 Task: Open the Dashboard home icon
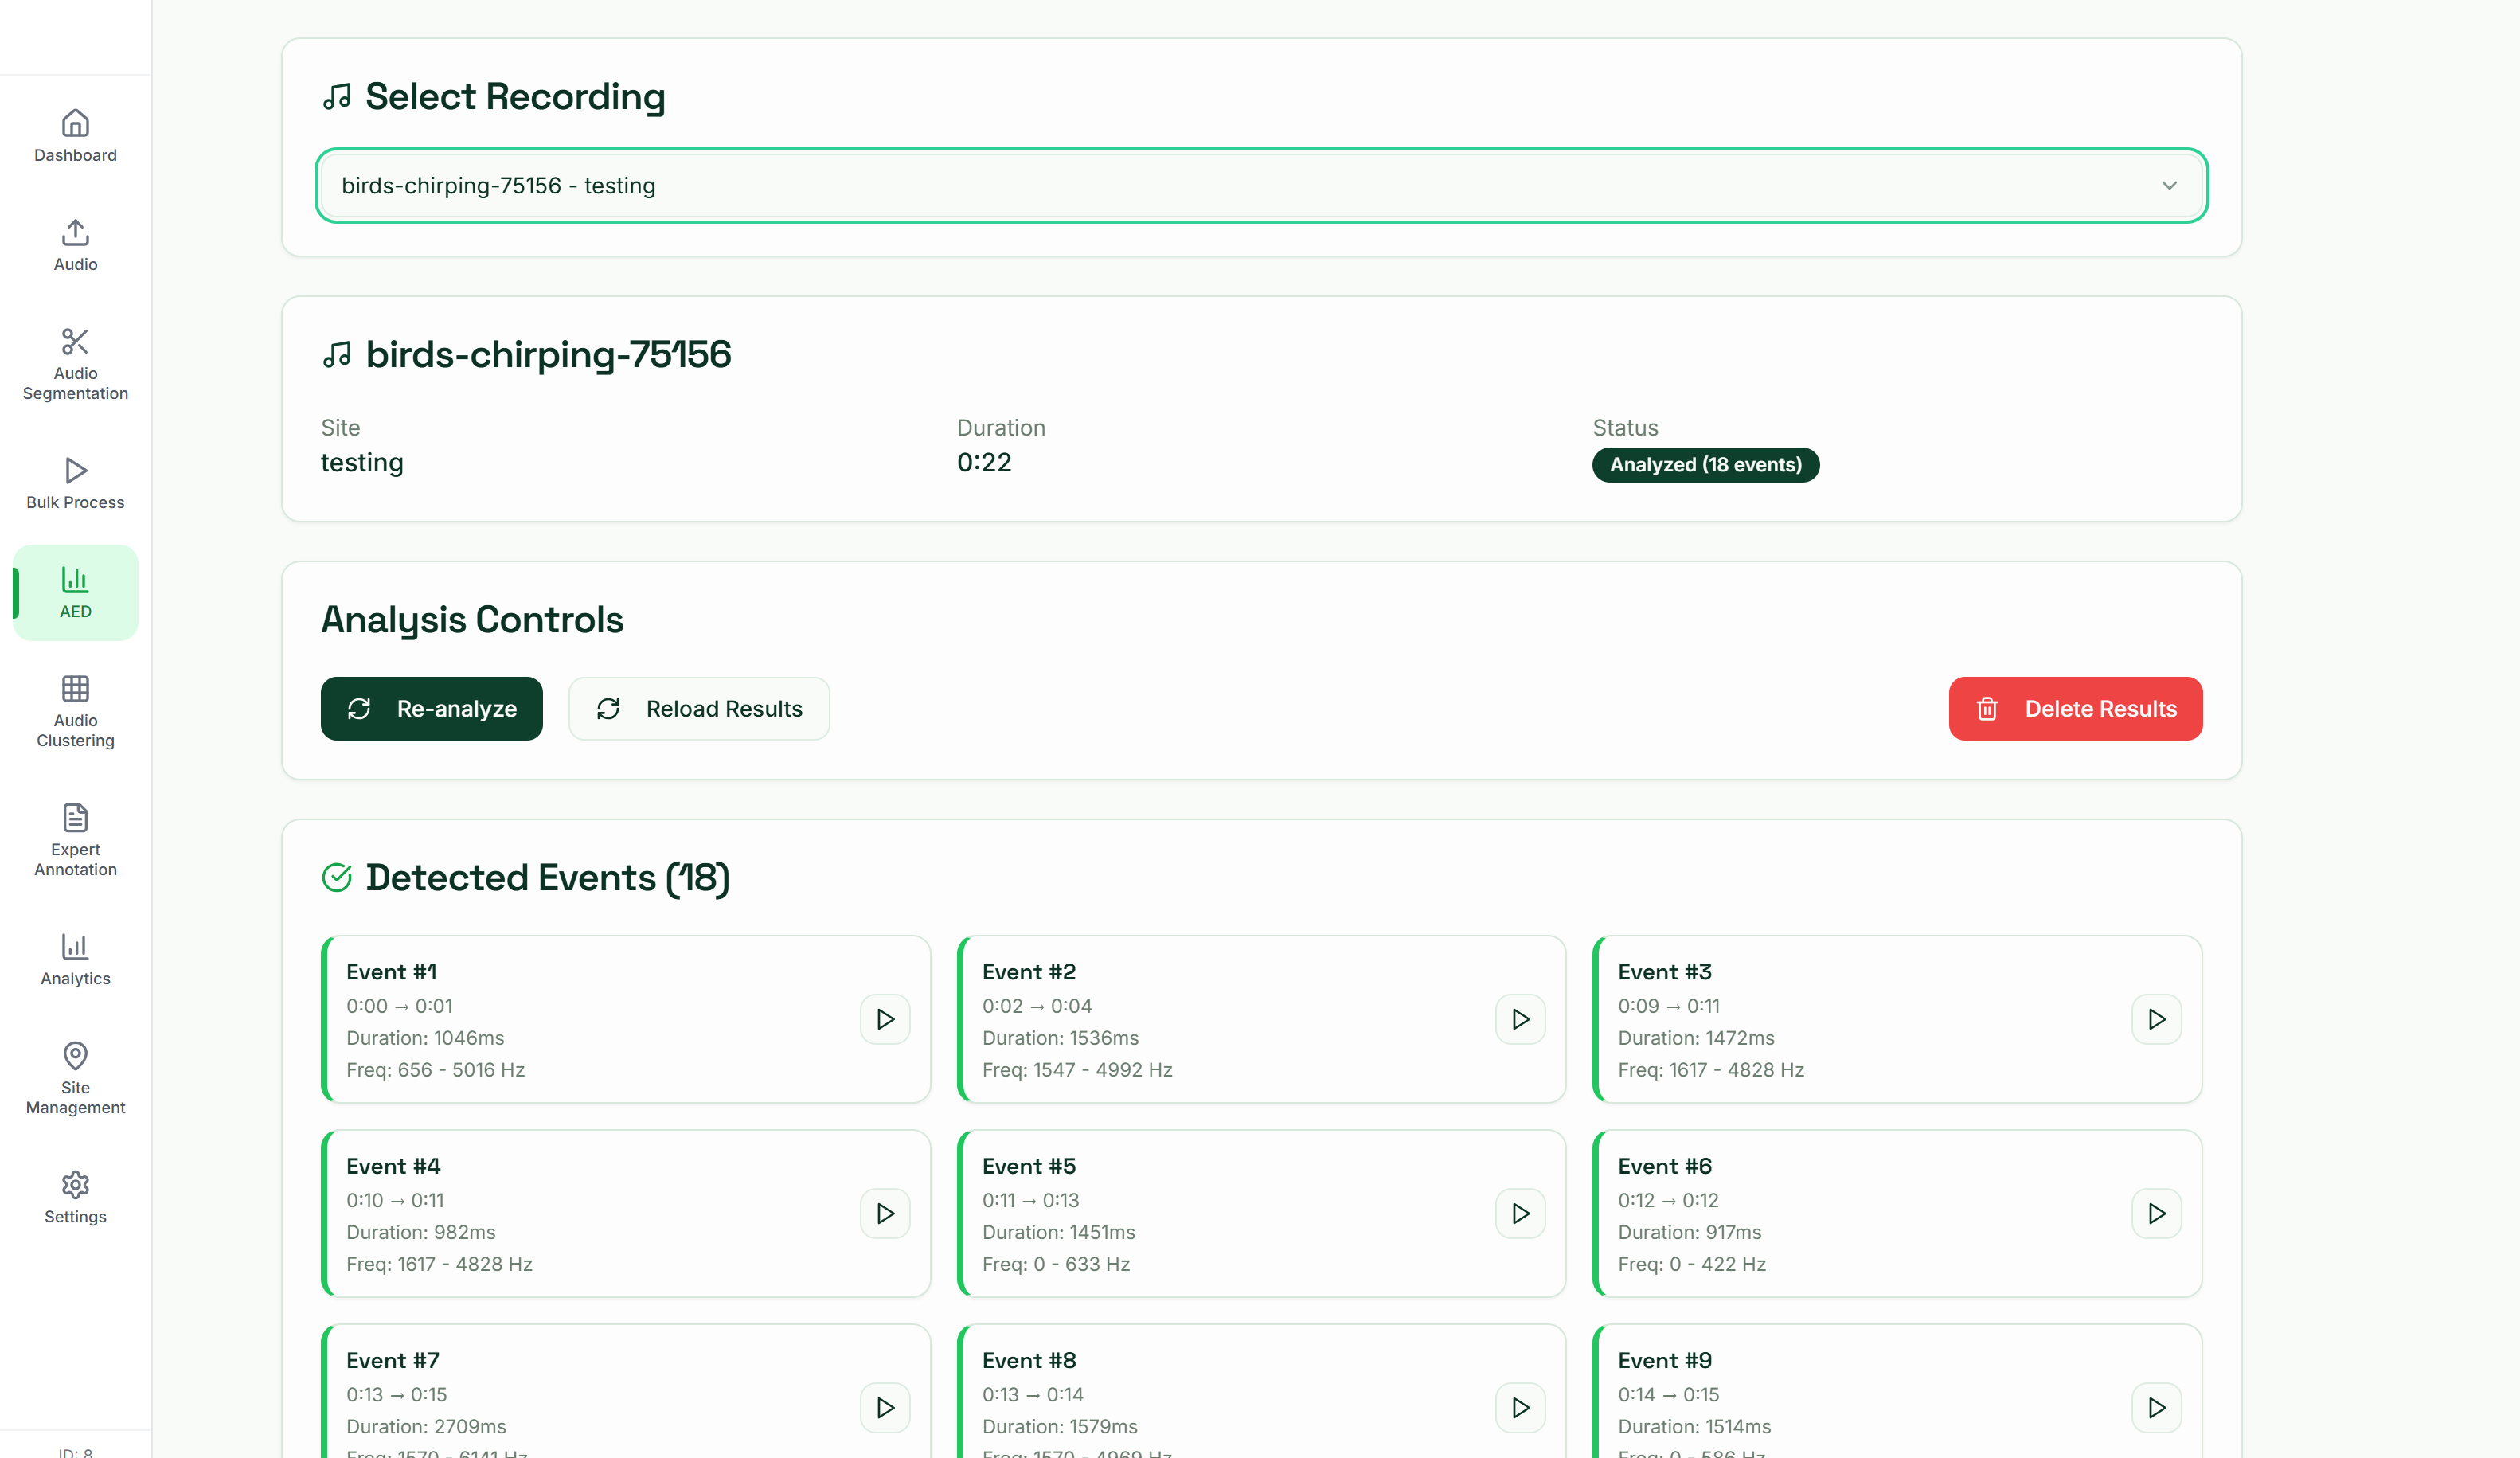coord(75,124)
